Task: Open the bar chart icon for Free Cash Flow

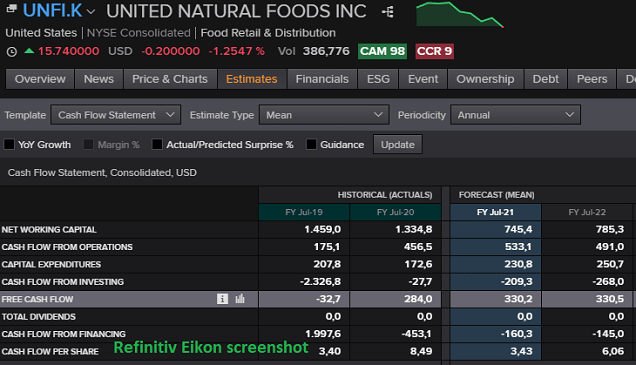Action: coord(240,299)
